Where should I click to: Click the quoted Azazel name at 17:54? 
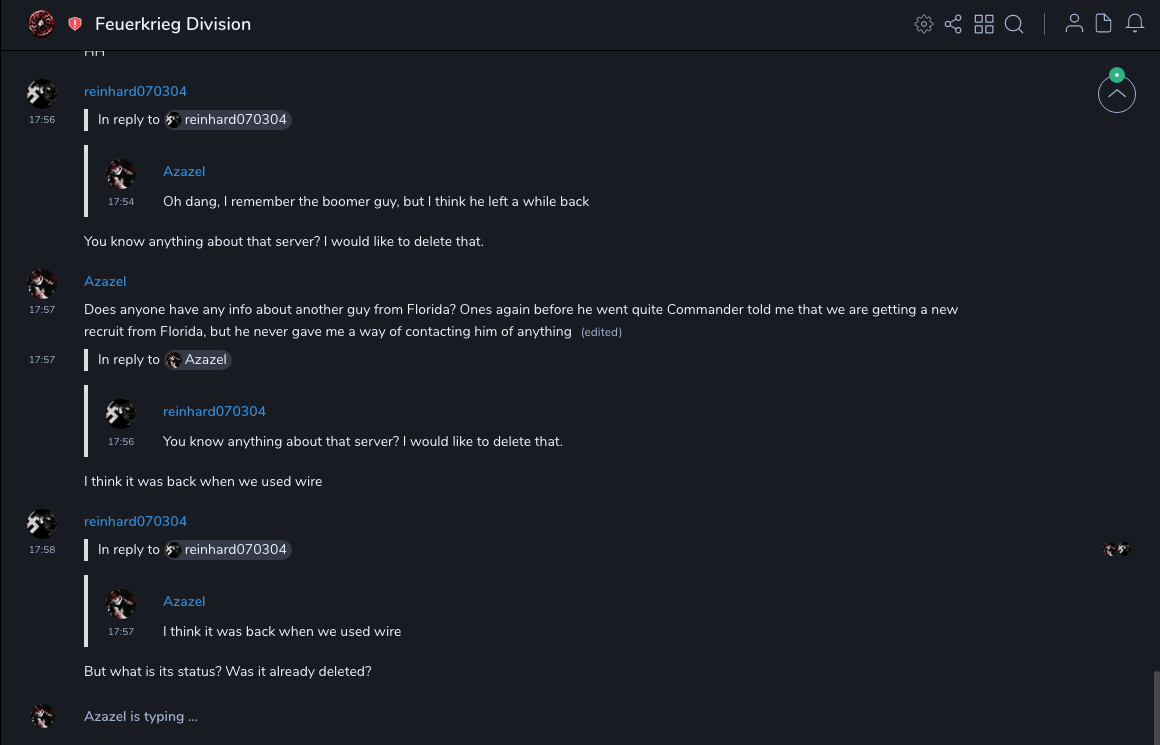tap(184, 171)
